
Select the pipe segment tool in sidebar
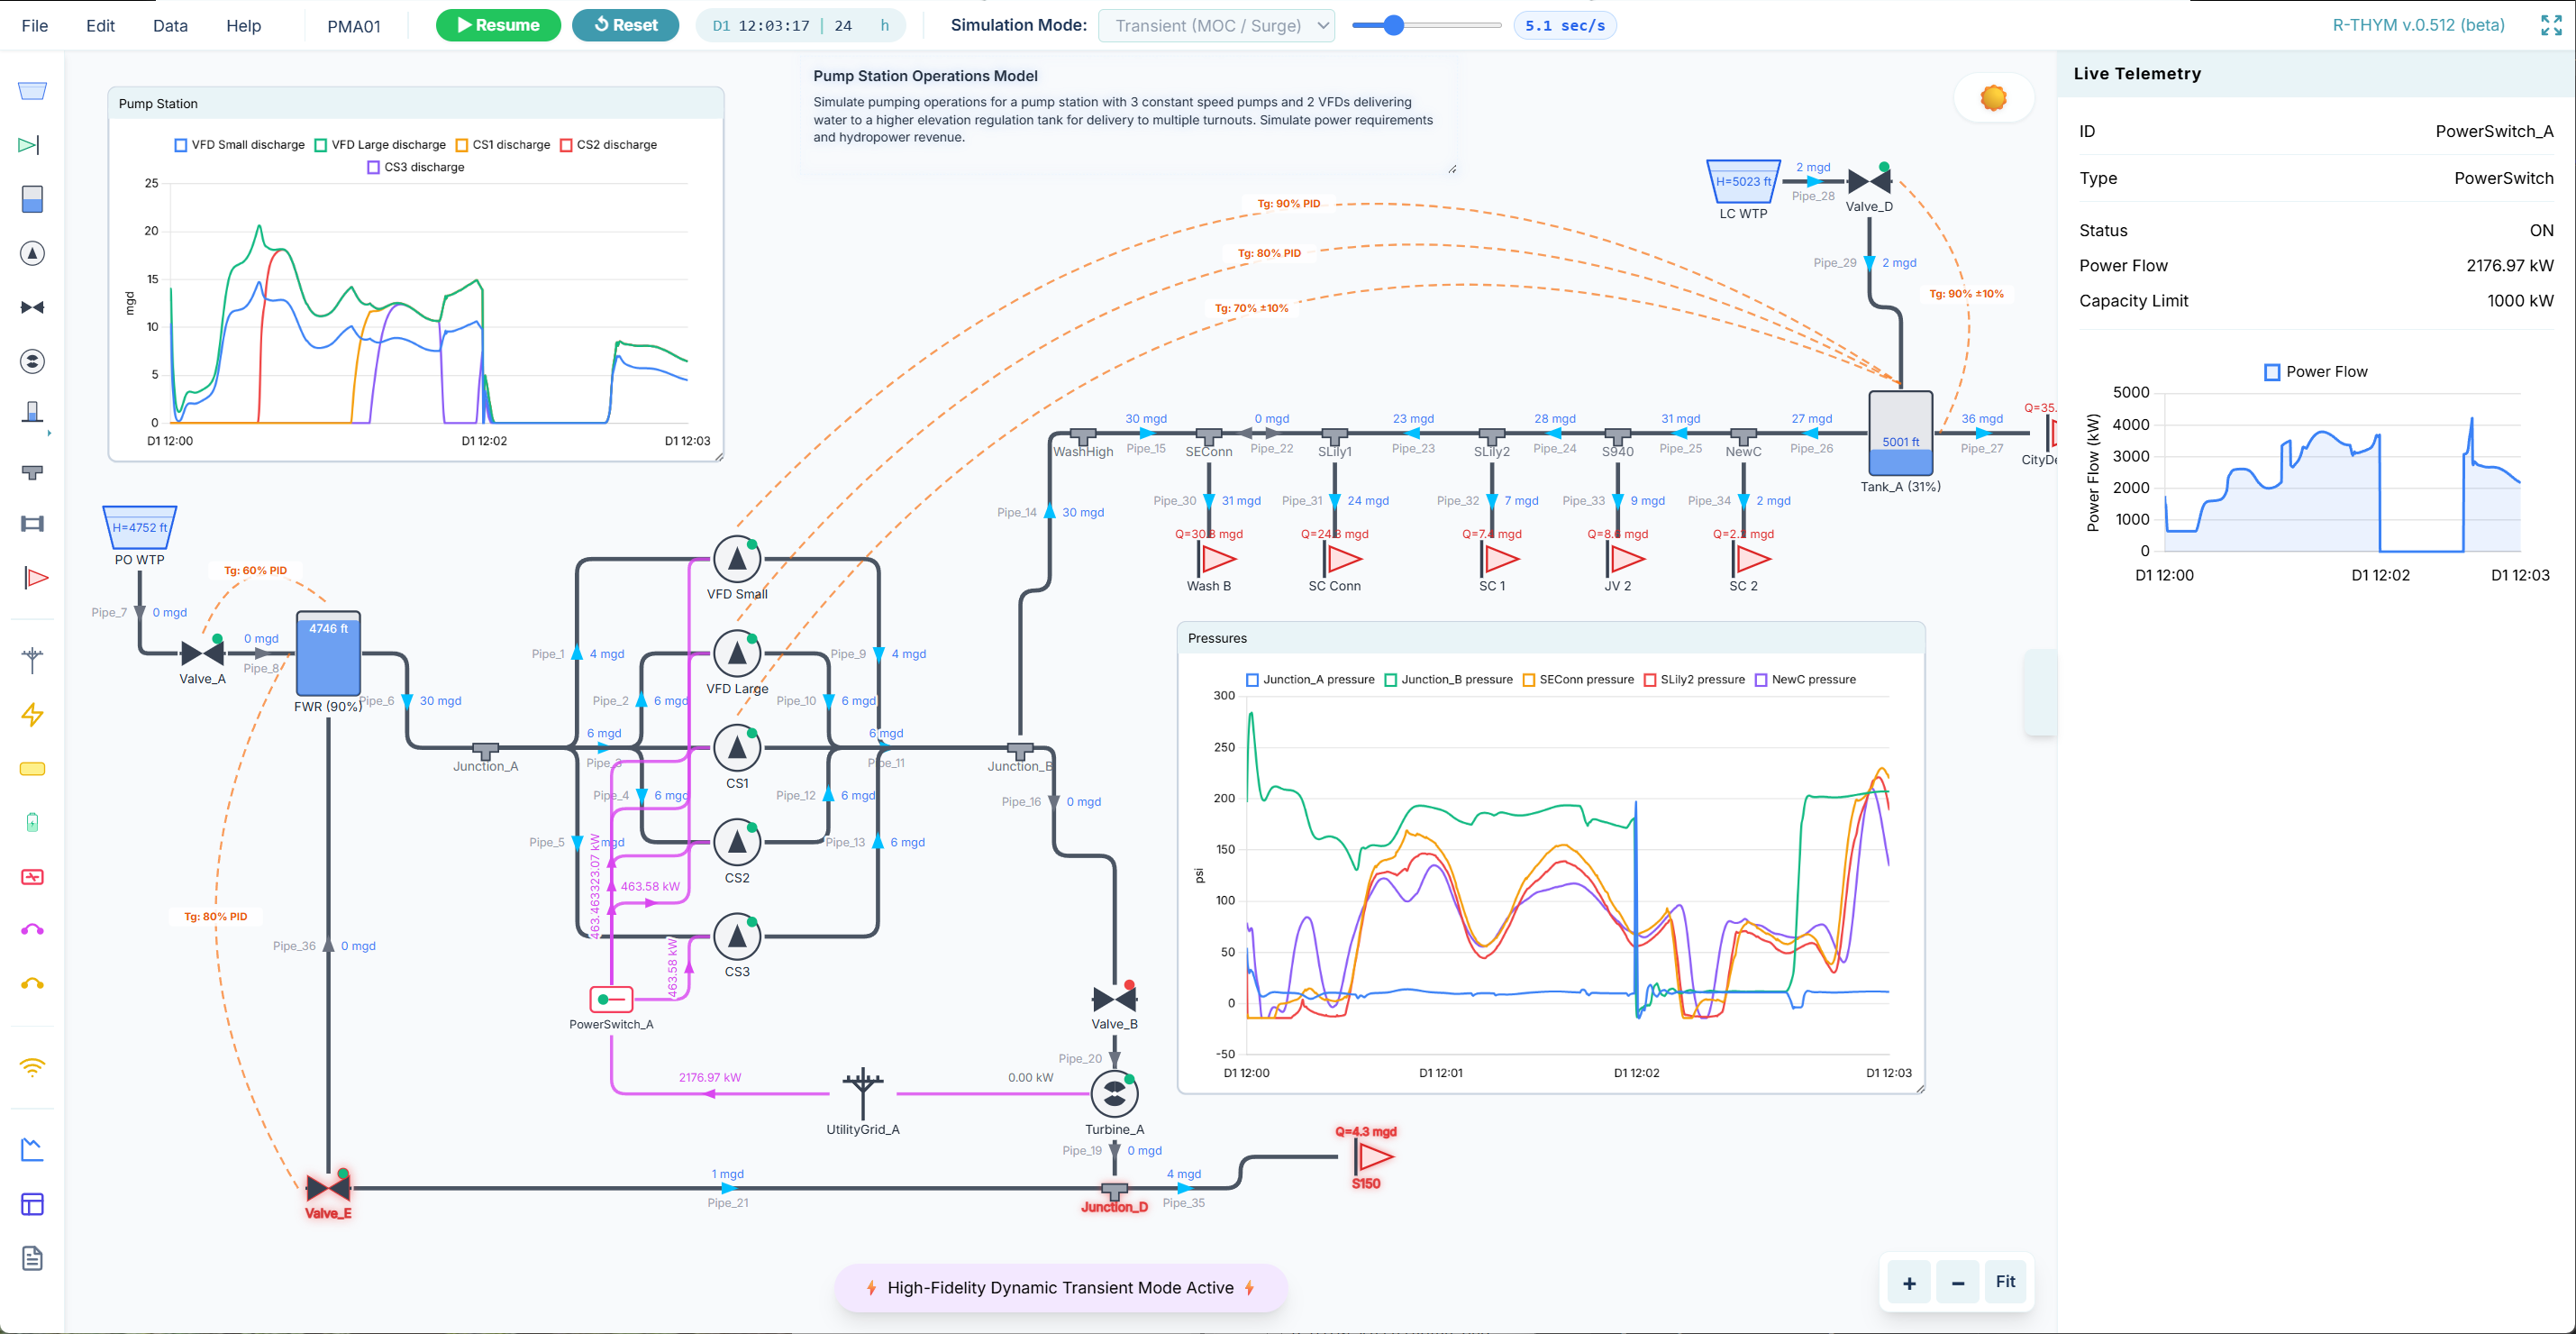(32, 524)
